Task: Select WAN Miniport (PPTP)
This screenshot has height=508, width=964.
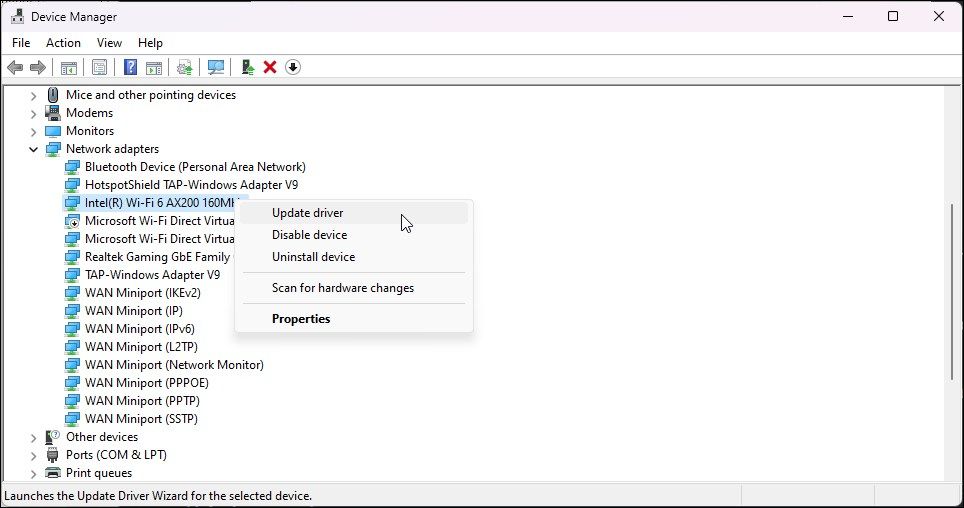Action: pos(142,401)
